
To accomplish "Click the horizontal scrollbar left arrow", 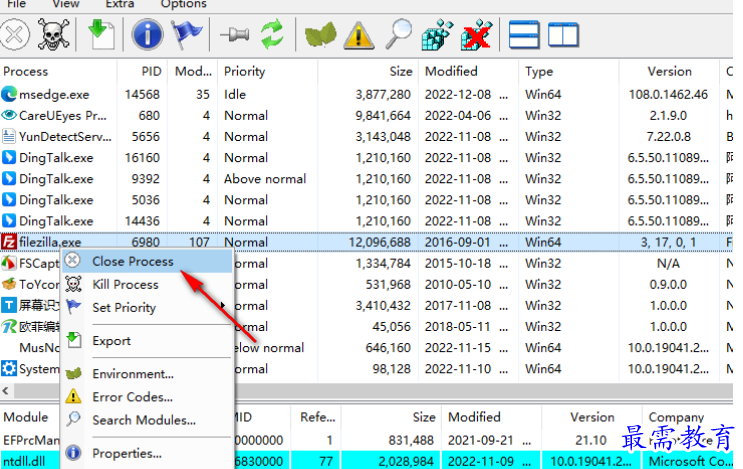I will [x=6, y=391].
